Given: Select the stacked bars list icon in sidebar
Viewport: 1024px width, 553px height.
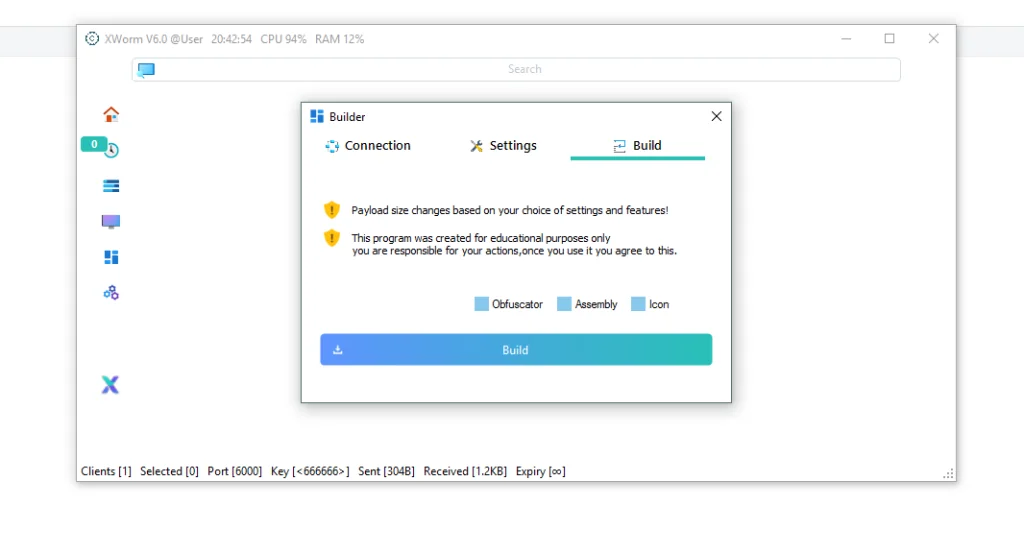Looking at the screenshot, I should point(111,186).
